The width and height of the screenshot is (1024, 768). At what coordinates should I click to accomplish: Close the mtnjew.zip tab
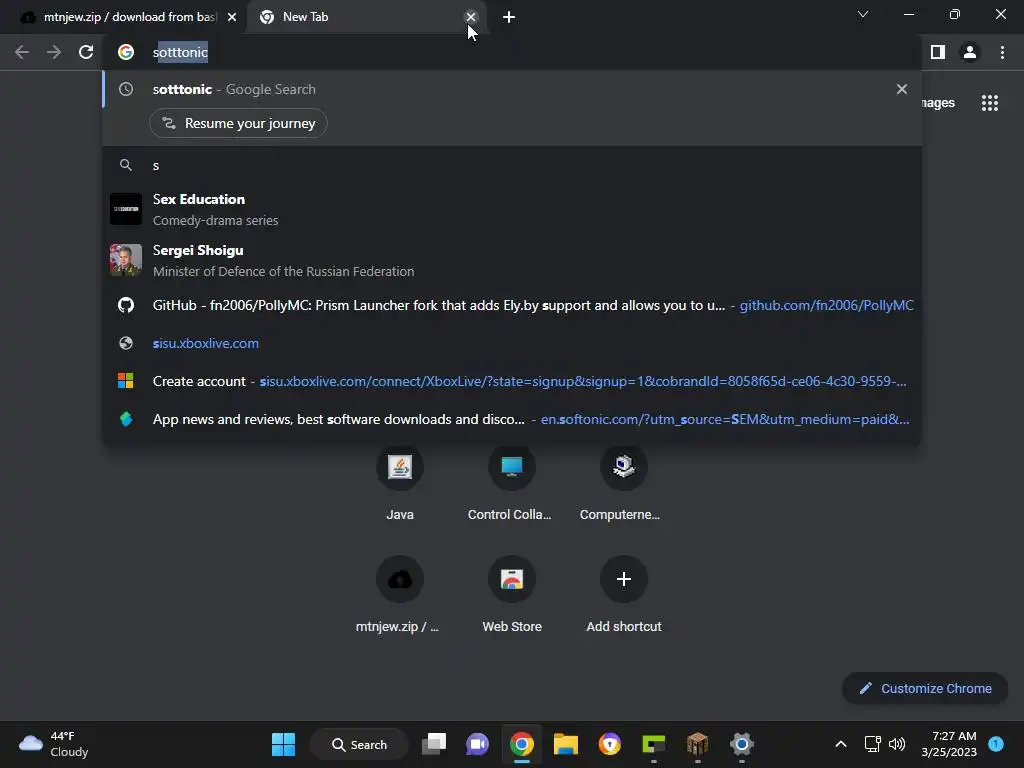click(232, 17)
